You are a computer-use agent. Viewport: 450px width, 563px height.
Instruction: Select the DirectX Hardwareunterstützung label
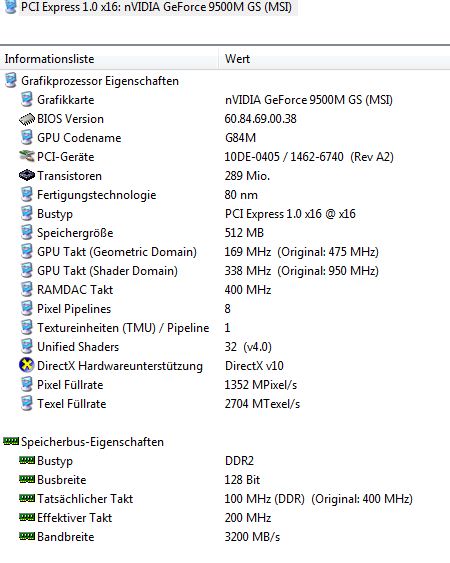click(x=120, y=366)
